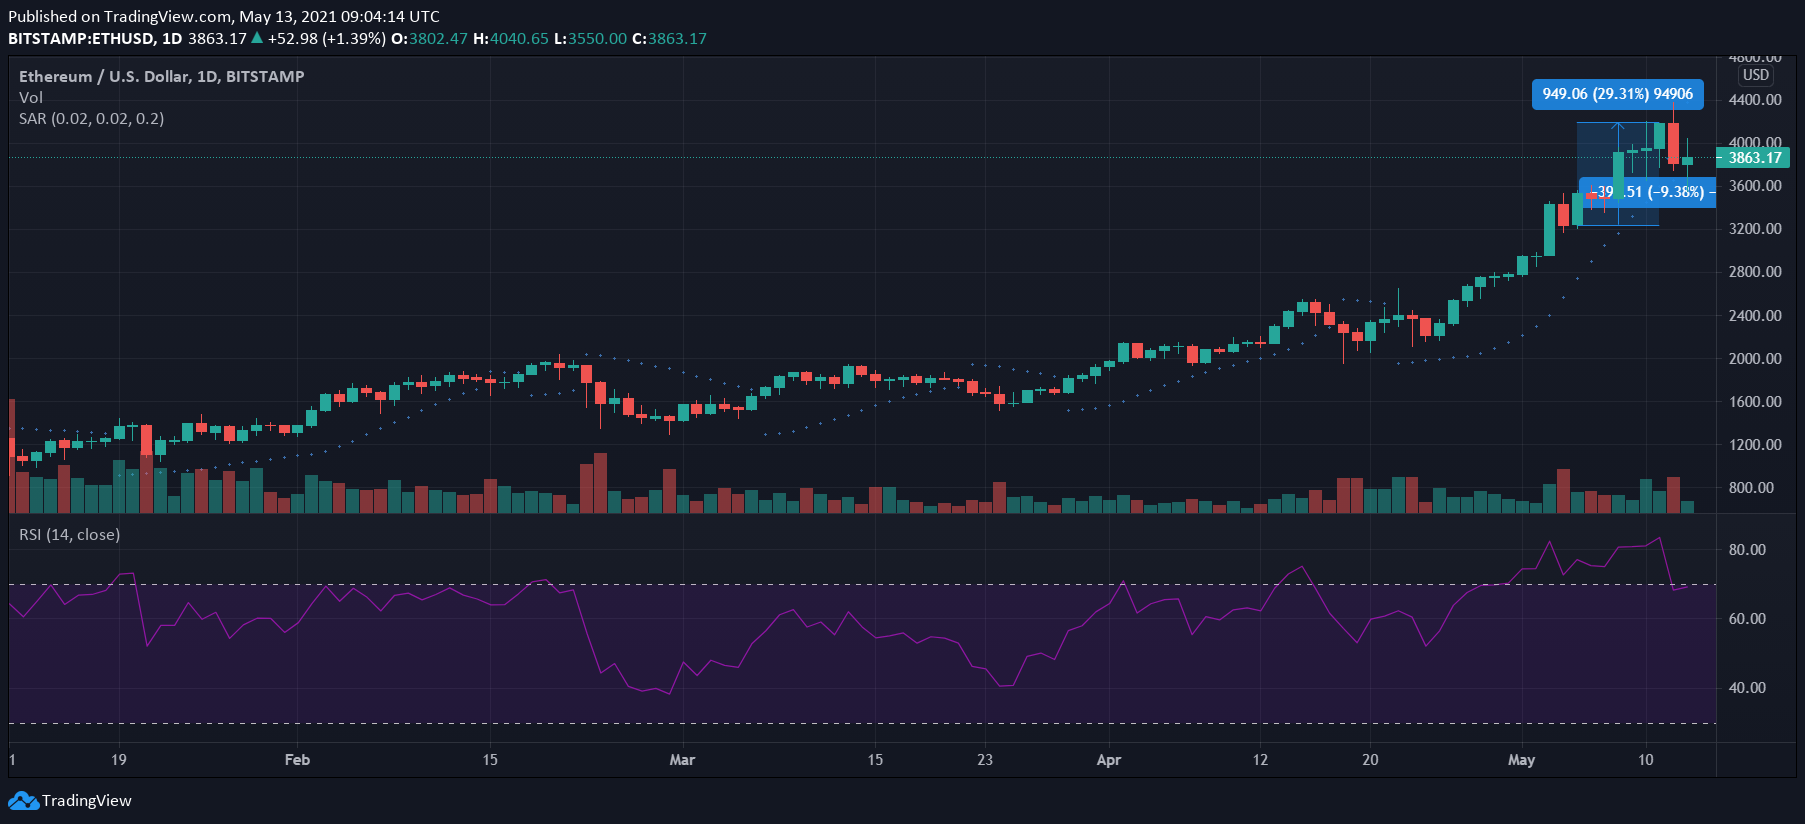Viewport: 1805px width, 824px height.
Task: Click the H:4040.65 high value
Action: (x=511, y=39)
